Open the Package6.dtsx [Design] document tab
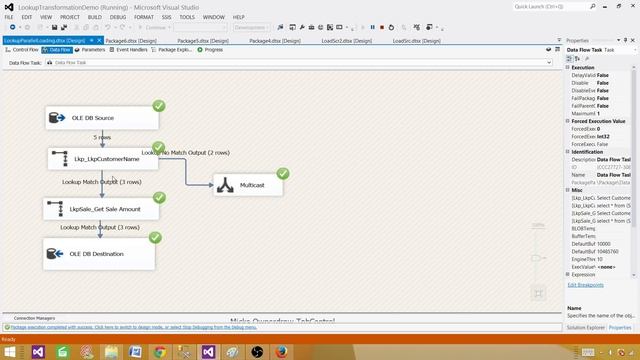The height and width of the screenshot is (360, 640). click(131, 41)
